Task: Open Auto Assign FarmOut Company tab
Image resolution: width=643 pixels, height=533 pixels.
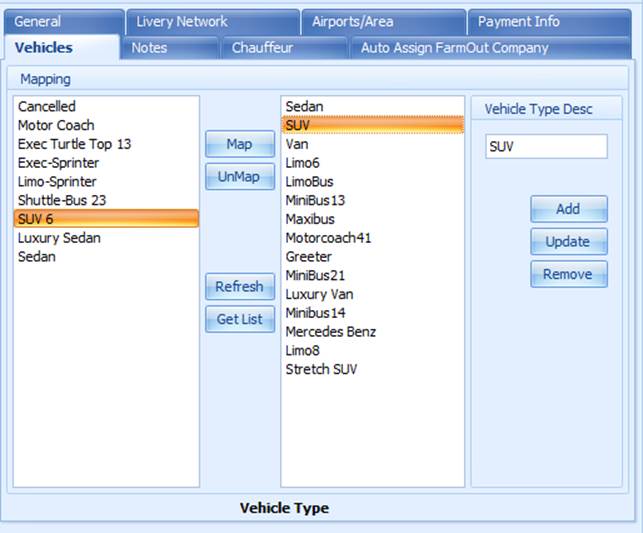Action: click(x=490, y=48)
